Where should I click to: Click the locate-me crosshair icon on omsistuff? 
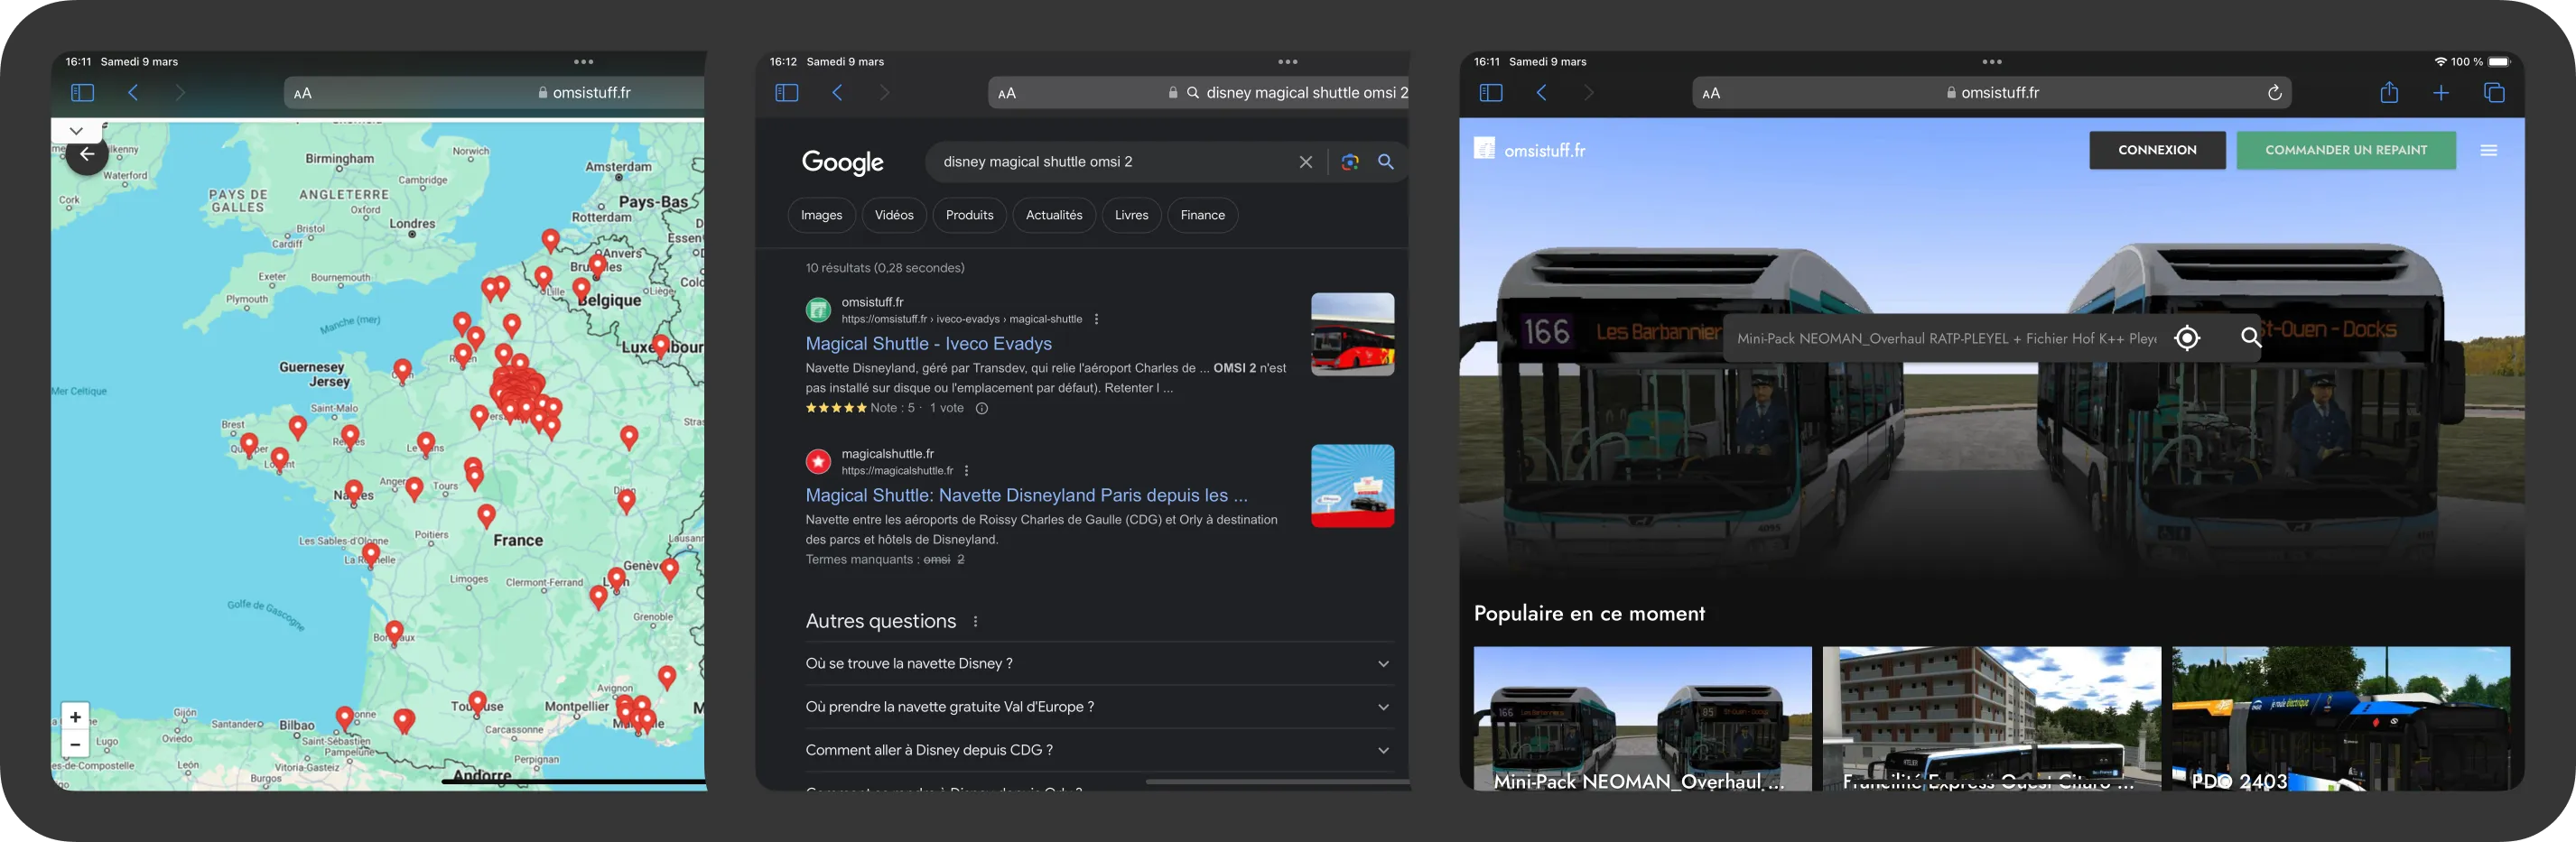coord(2187,338)
